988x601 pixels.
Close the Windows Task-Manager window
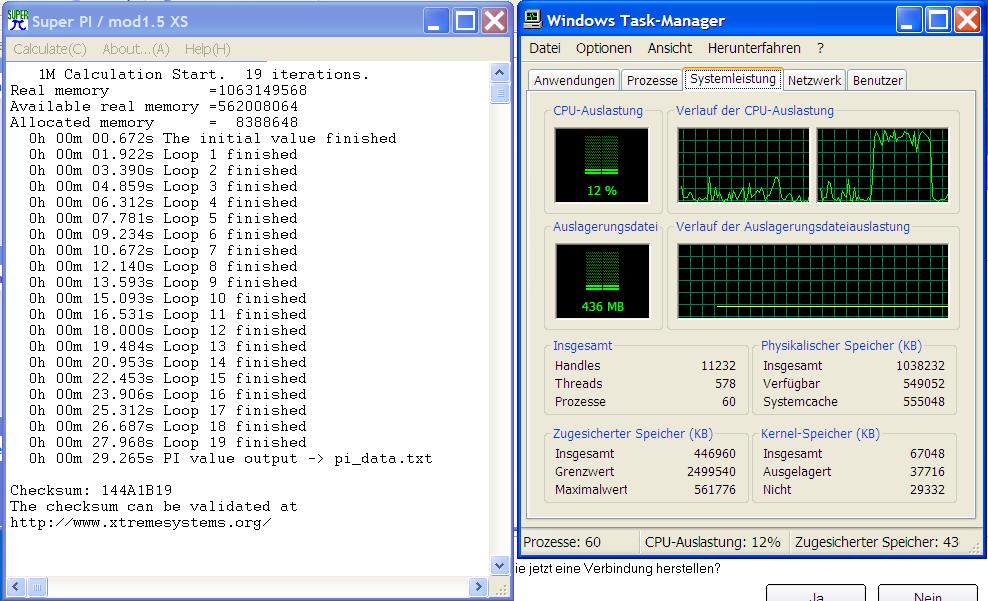click(x=967, y=20)
